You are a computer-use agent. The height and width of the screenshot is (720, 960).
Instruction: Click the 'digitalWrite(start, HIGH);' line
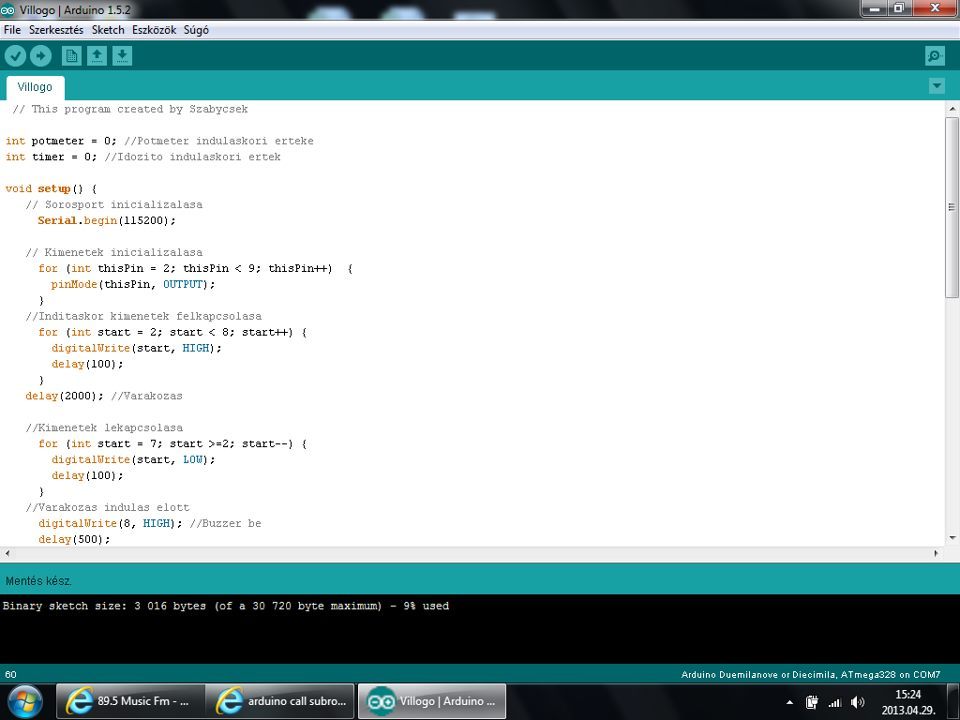(137, 348)
